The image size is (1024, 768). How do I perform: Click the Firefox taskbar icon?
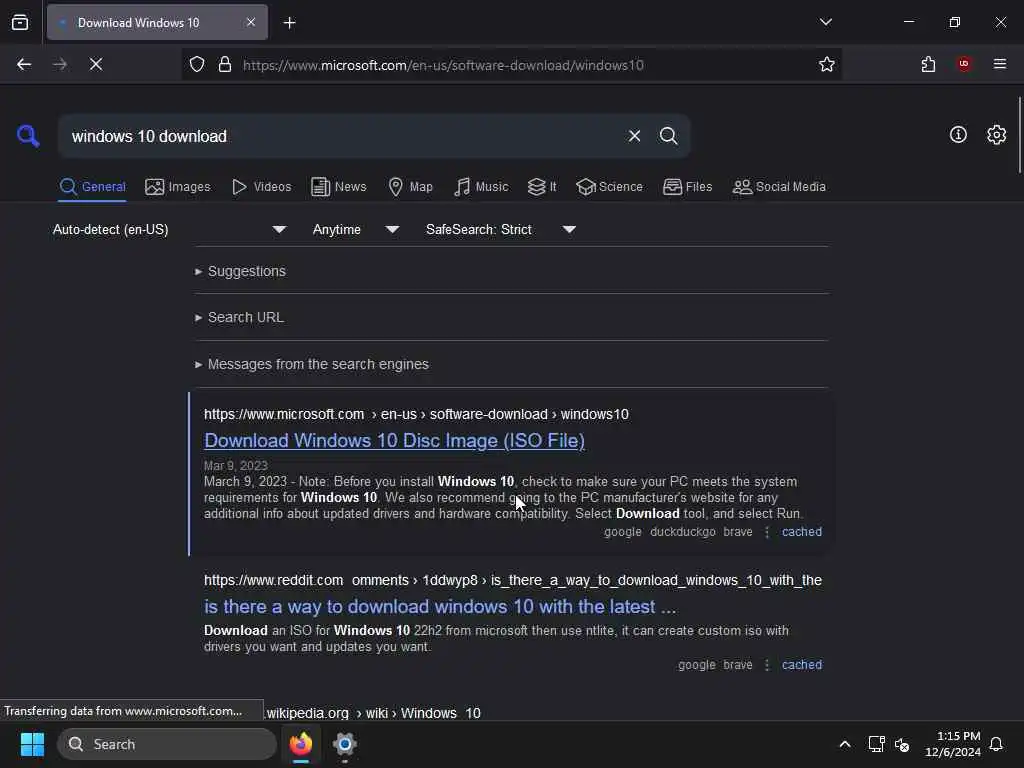coord(301,744)
